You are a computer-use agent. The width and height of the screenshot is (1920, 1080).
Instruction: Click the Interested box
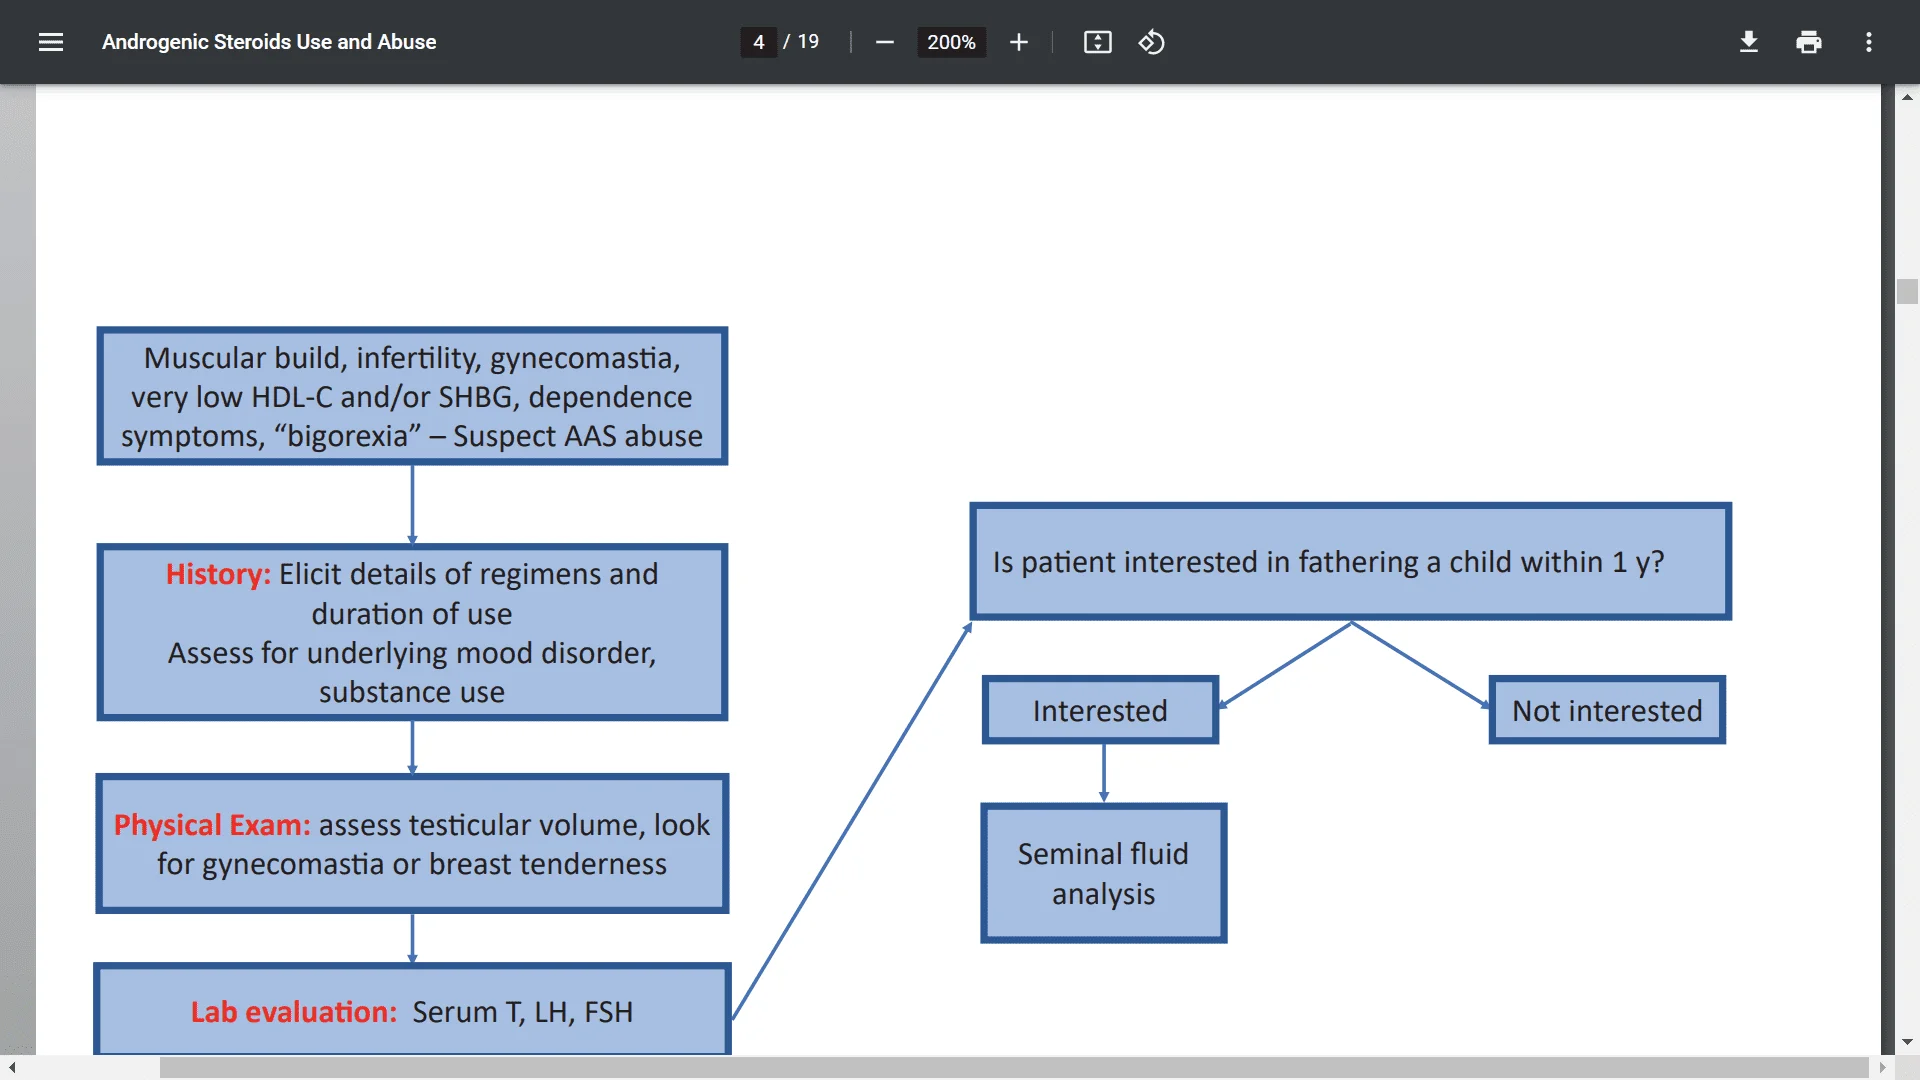[x=1100, y=710]
